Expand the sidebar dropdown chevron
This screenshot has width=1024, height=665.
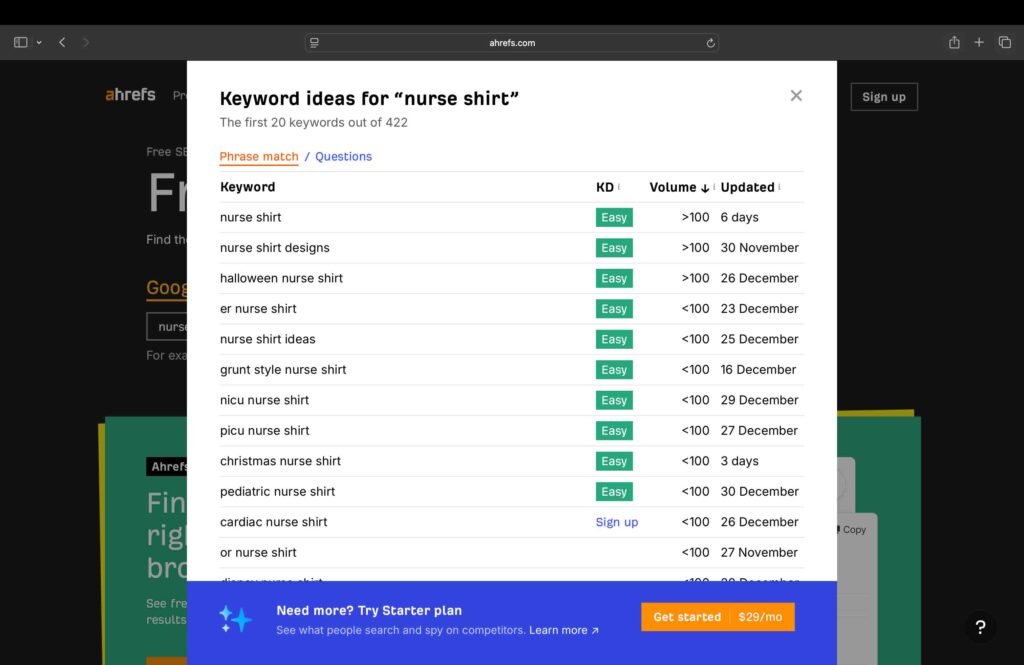[39, 42]
